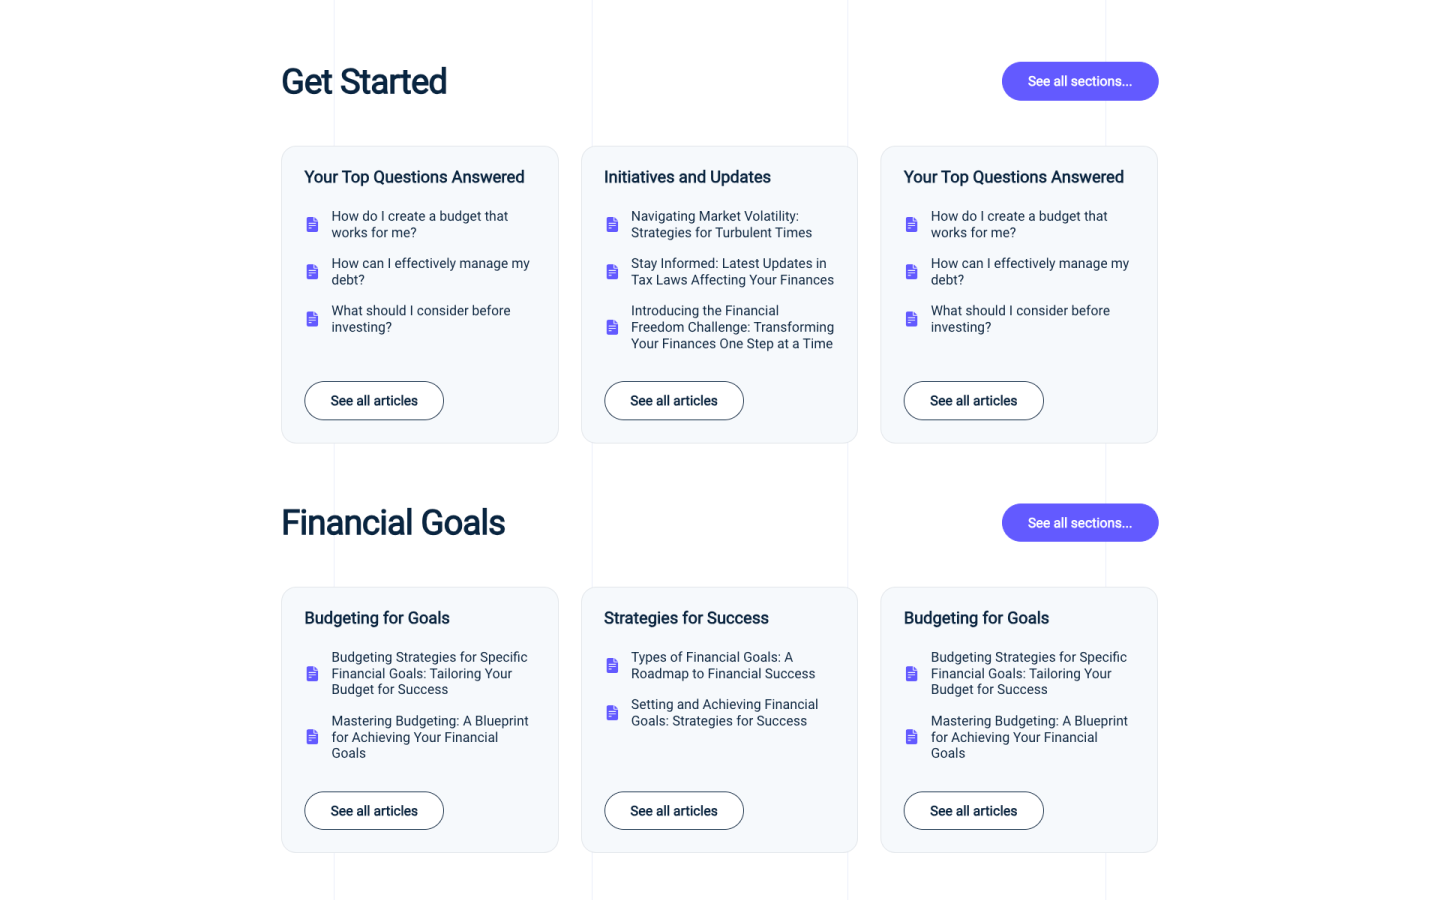Open Introducing the Financial Freedom Challenge article
This screenshot has width=1440, height=900.
click(x=732, y=327)
